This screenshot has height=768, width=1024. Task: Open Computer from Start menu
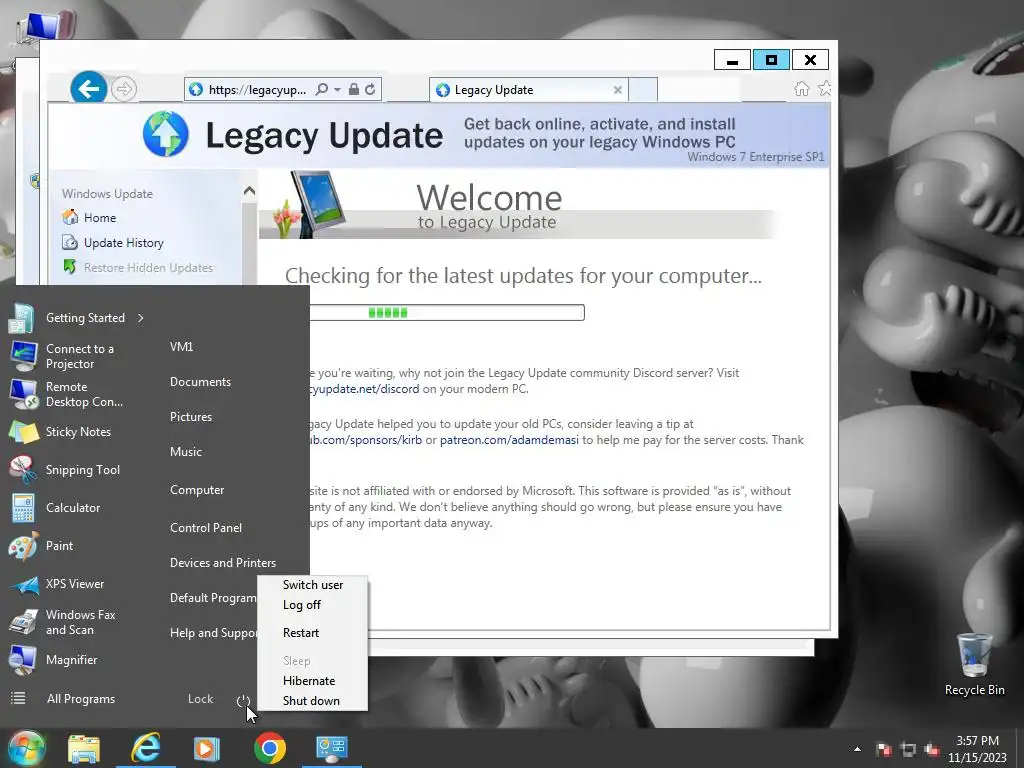(197, 490)
